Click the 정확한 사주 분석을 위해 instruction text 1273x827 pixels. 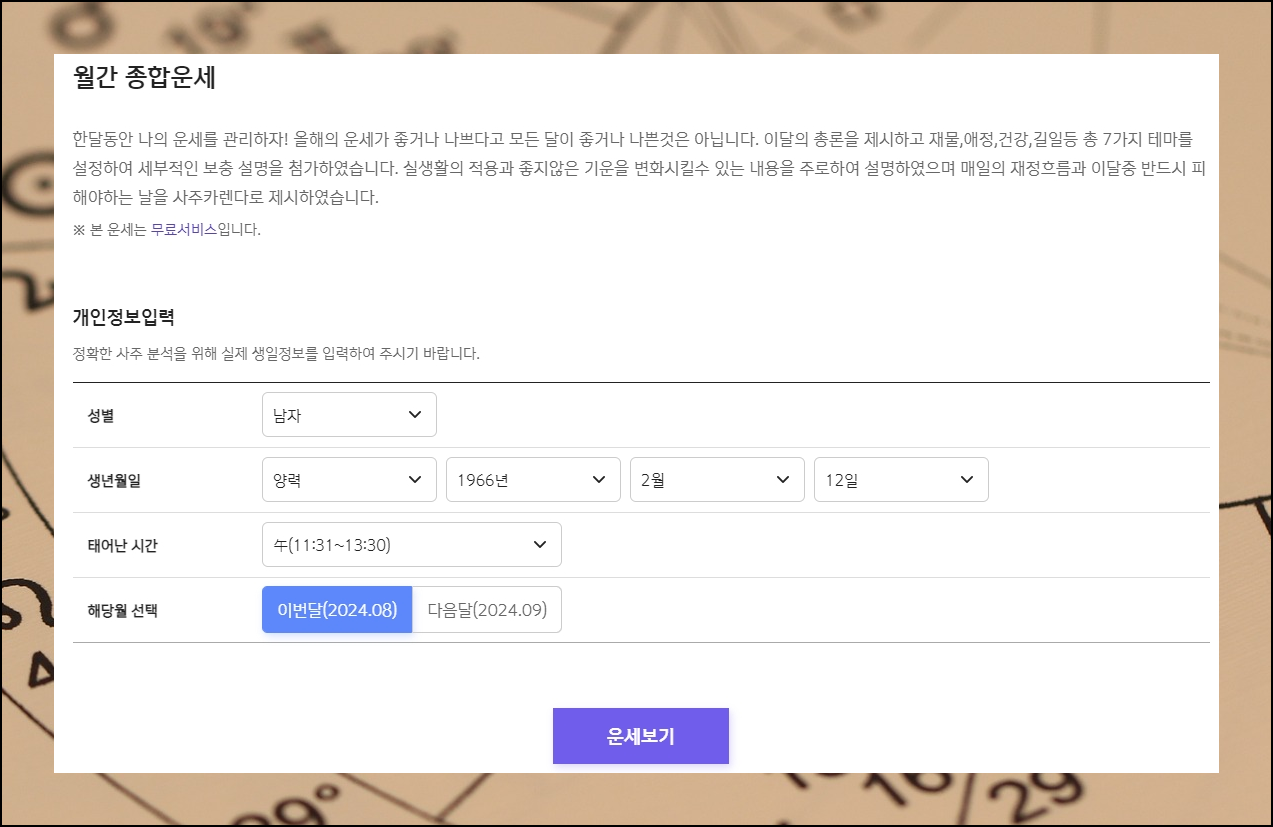[276, 354]
